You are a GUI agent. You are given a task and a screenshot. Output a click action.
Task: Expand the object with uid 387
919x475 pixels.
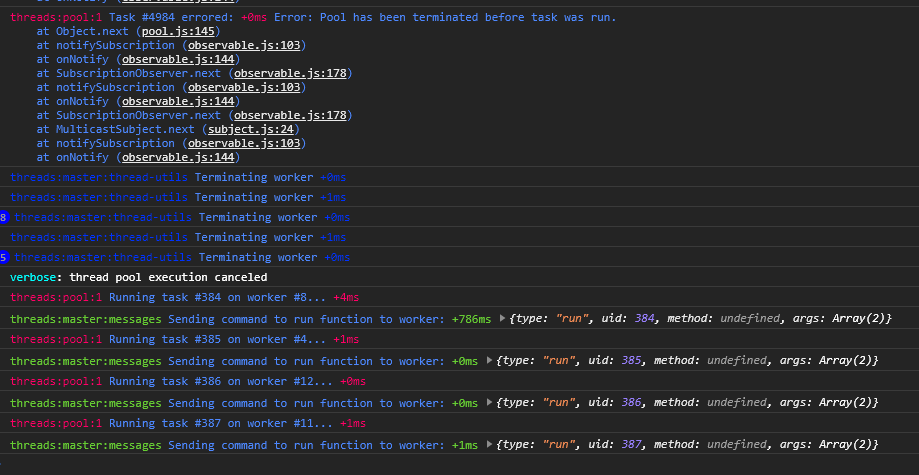point(489,445)
